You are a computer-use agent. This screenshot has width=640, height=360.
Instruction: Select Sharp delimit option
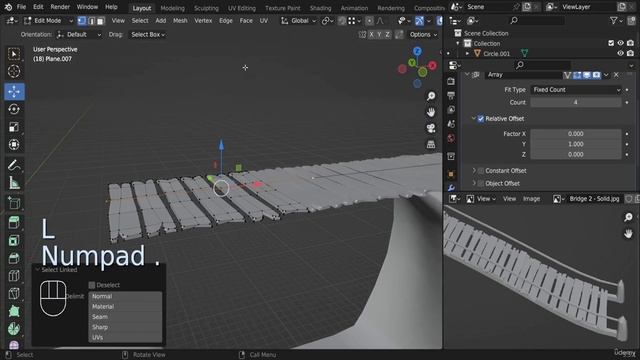tap(125, 327)
